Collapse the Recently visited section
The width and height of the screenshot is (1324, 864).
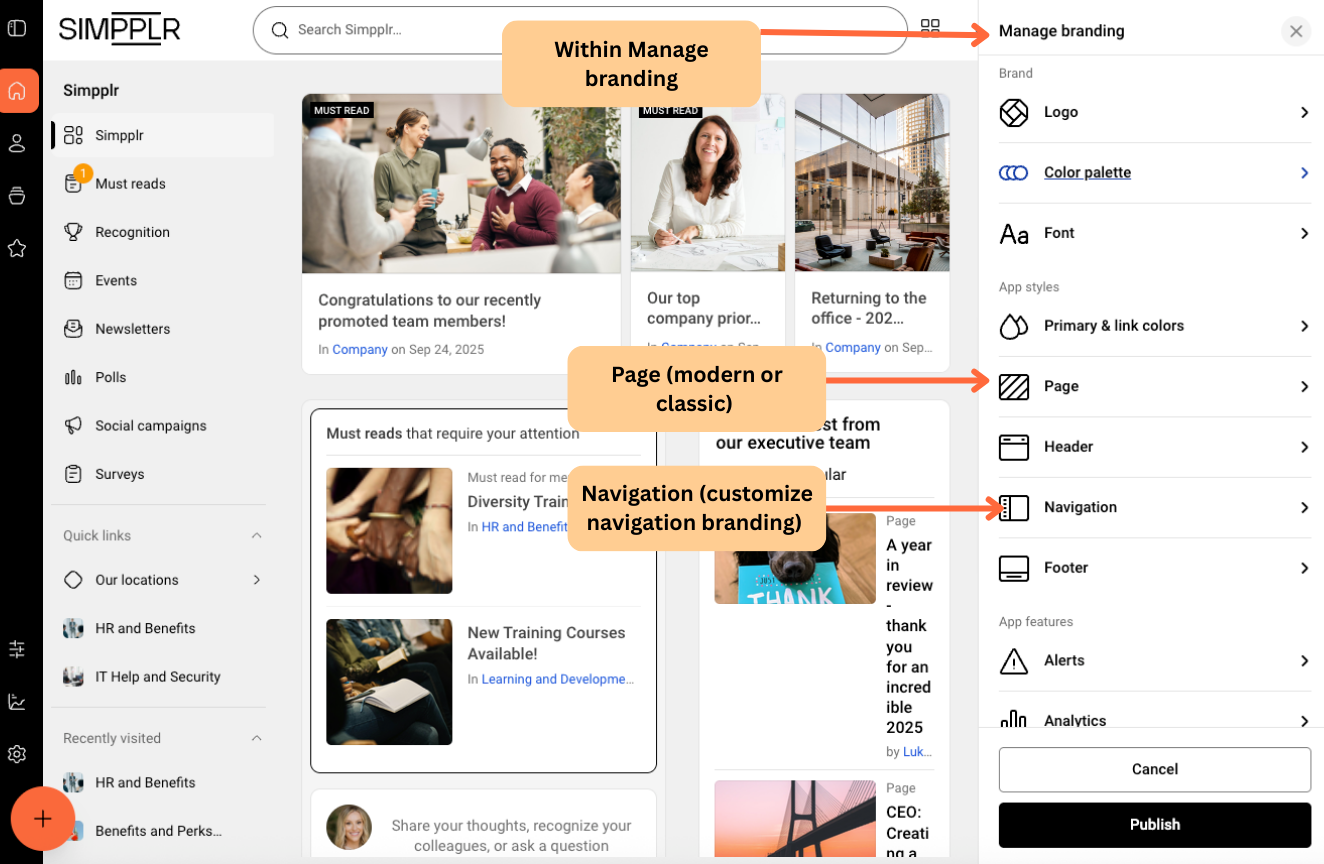(256, 738)
